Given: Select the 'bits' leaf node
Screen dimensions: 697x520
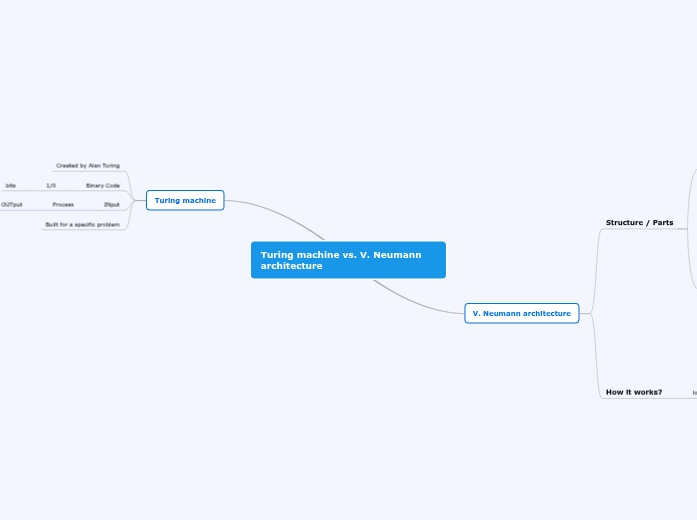Looking at the screenshot, I should click(10, 185).
